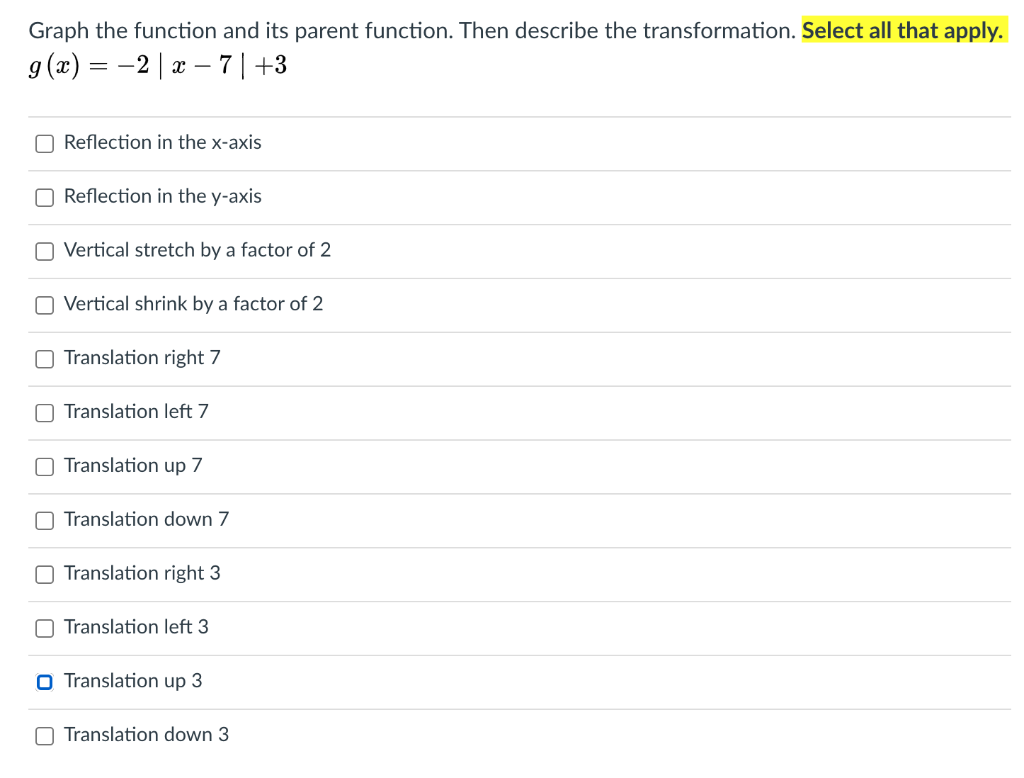This screenshot has height=778, width=1024.
Task: Click the Translation down 3 label text
Action: 146,734
